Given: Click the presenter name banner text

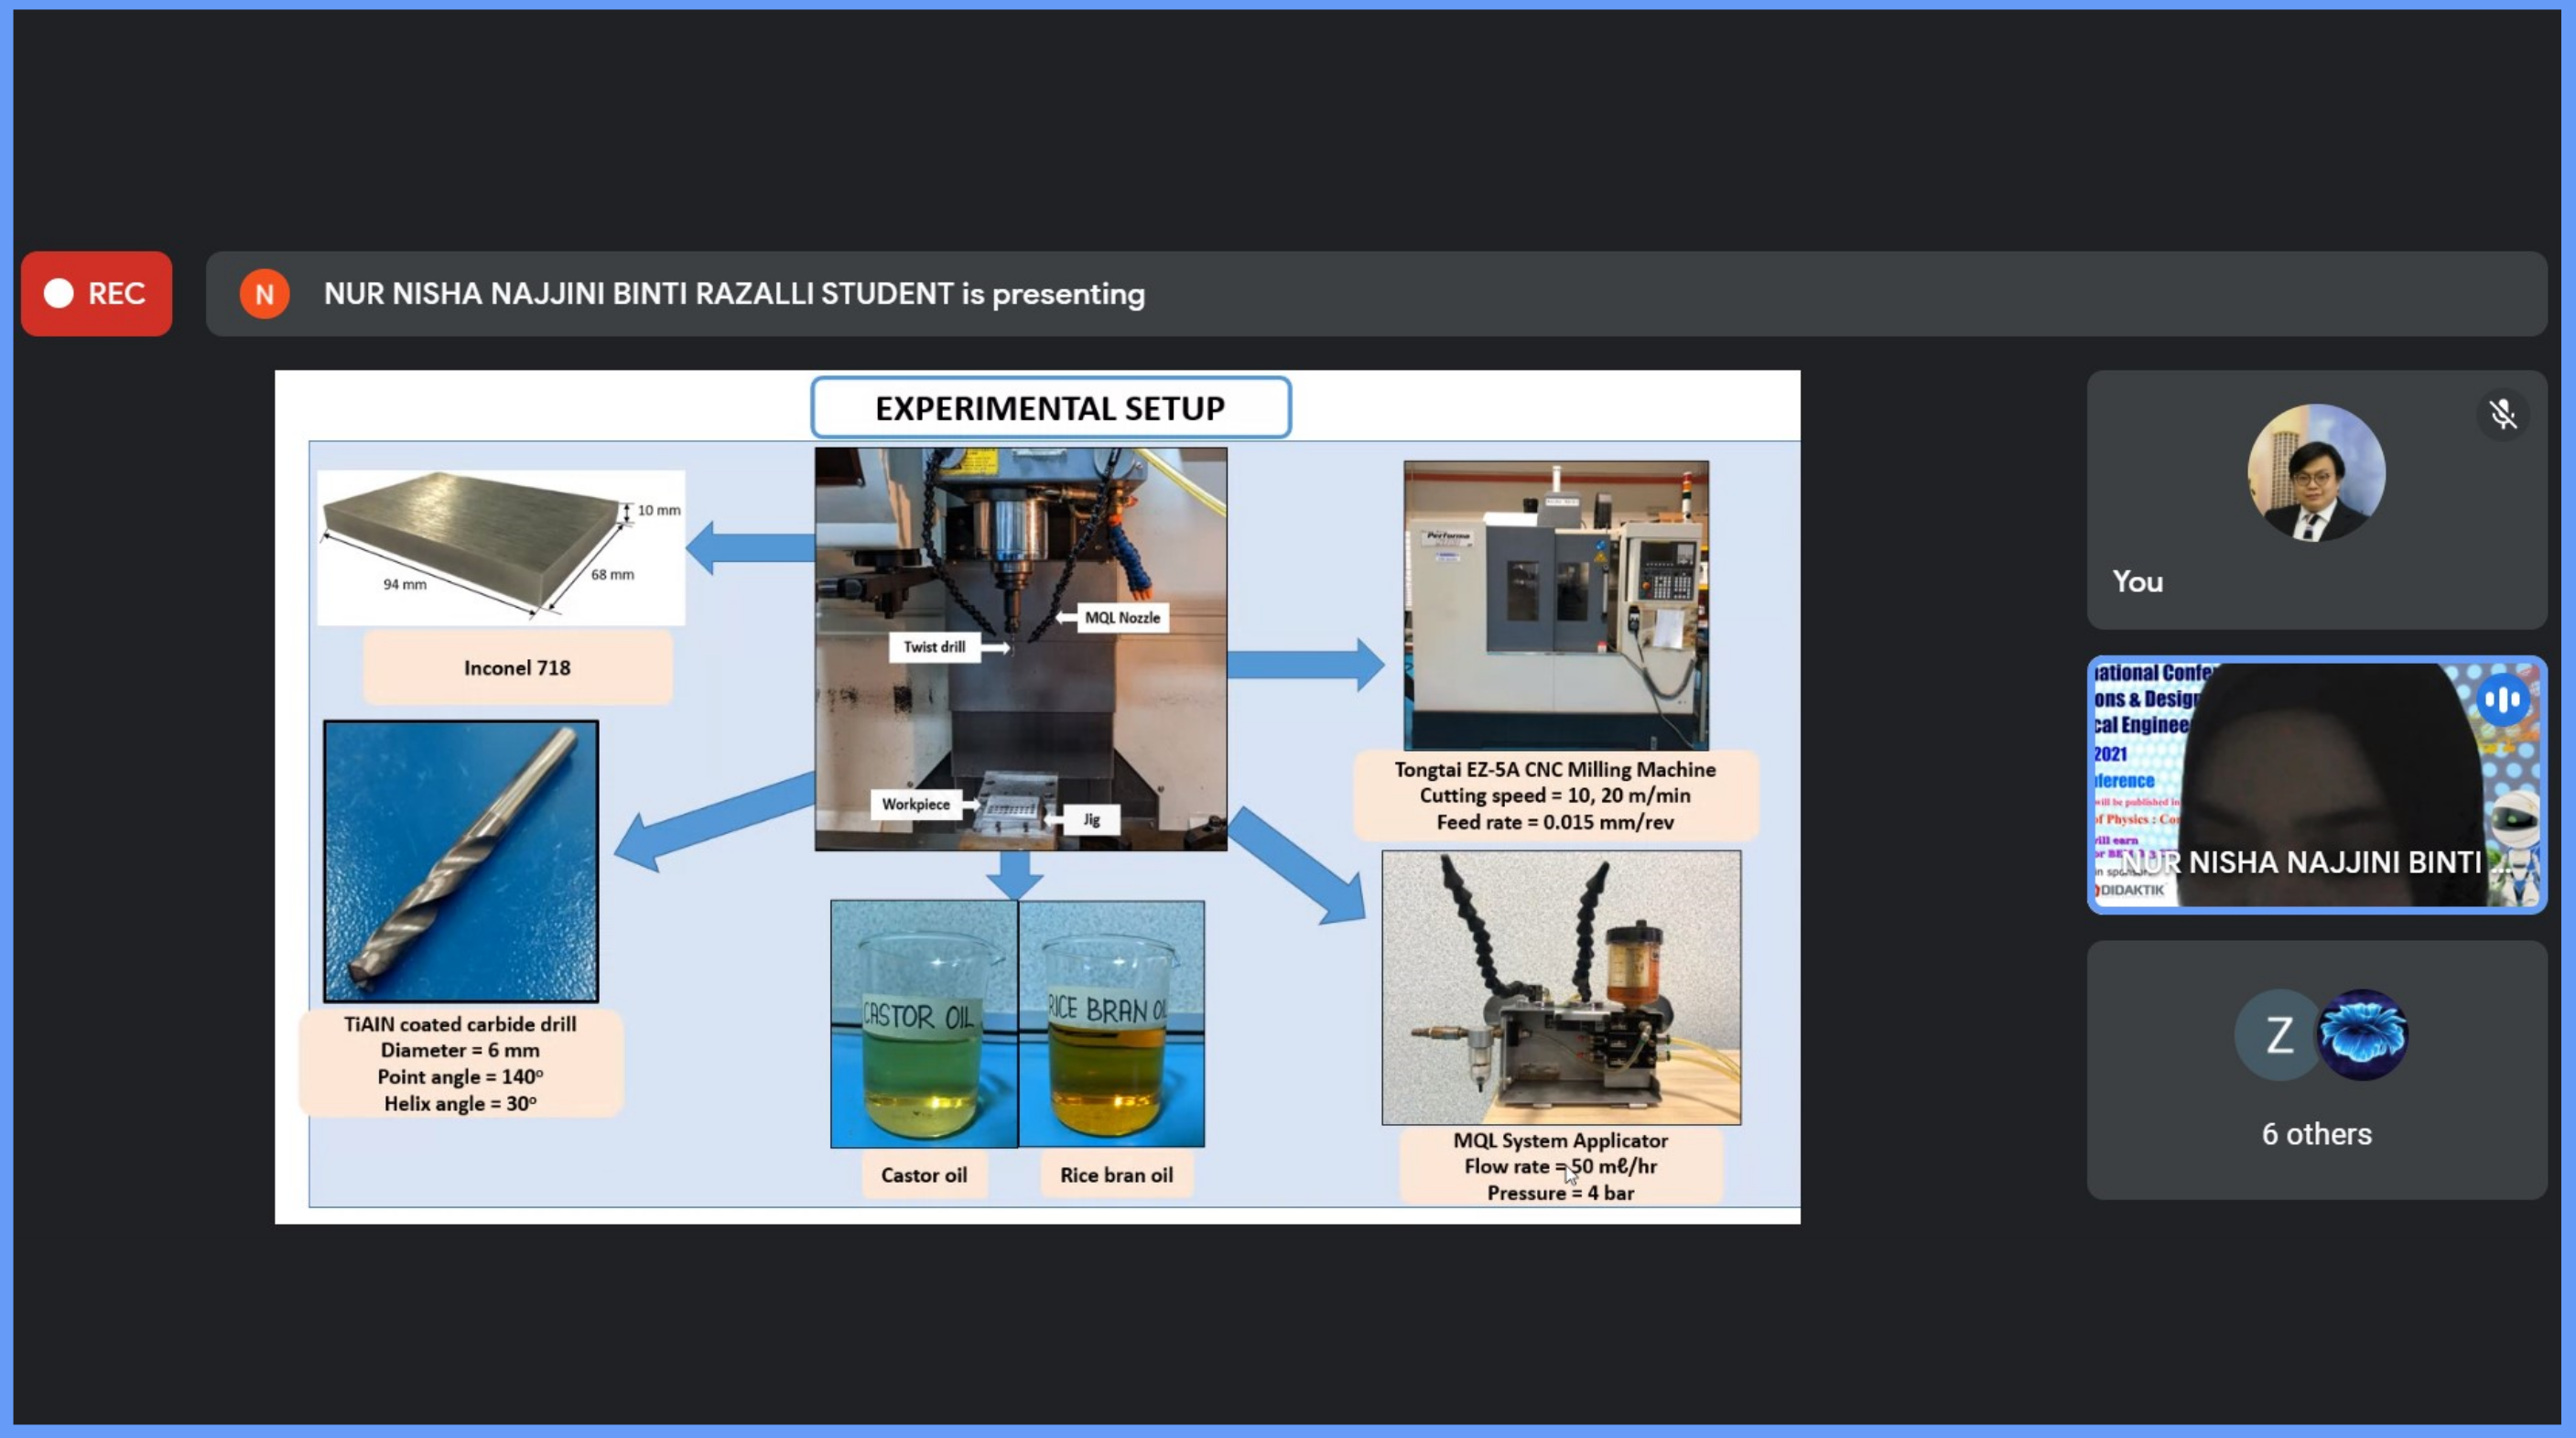Looking at the screenshot, I should [734, 294].
